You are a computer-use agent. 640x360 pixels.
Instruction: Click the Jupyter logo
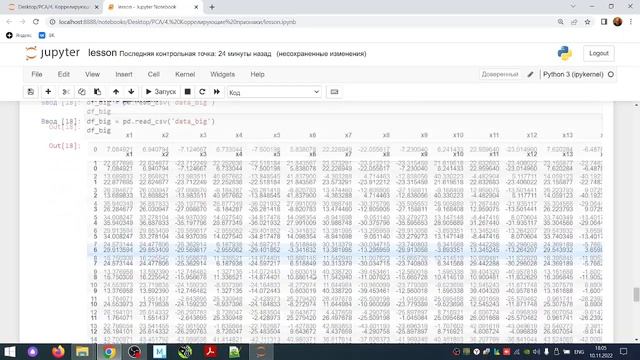pyautogui.click(x=52, y=53)
